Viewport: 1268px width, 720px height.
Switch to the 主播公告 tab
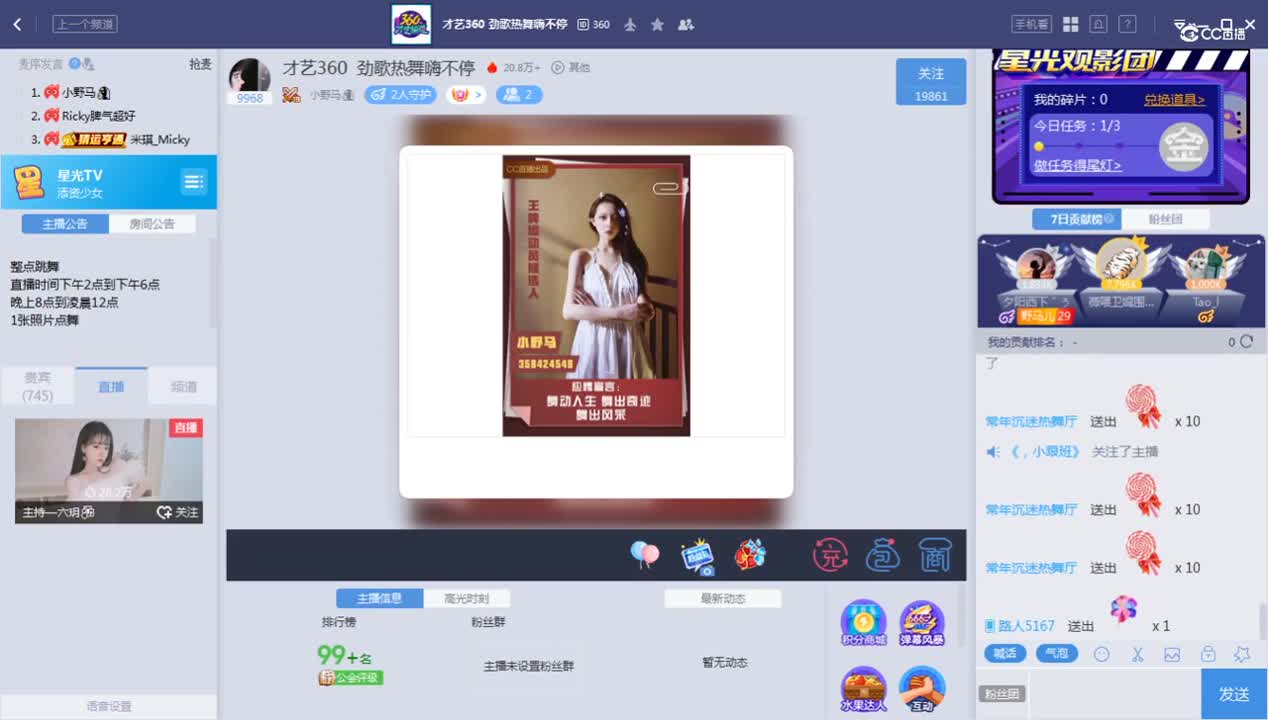[65, 224]
